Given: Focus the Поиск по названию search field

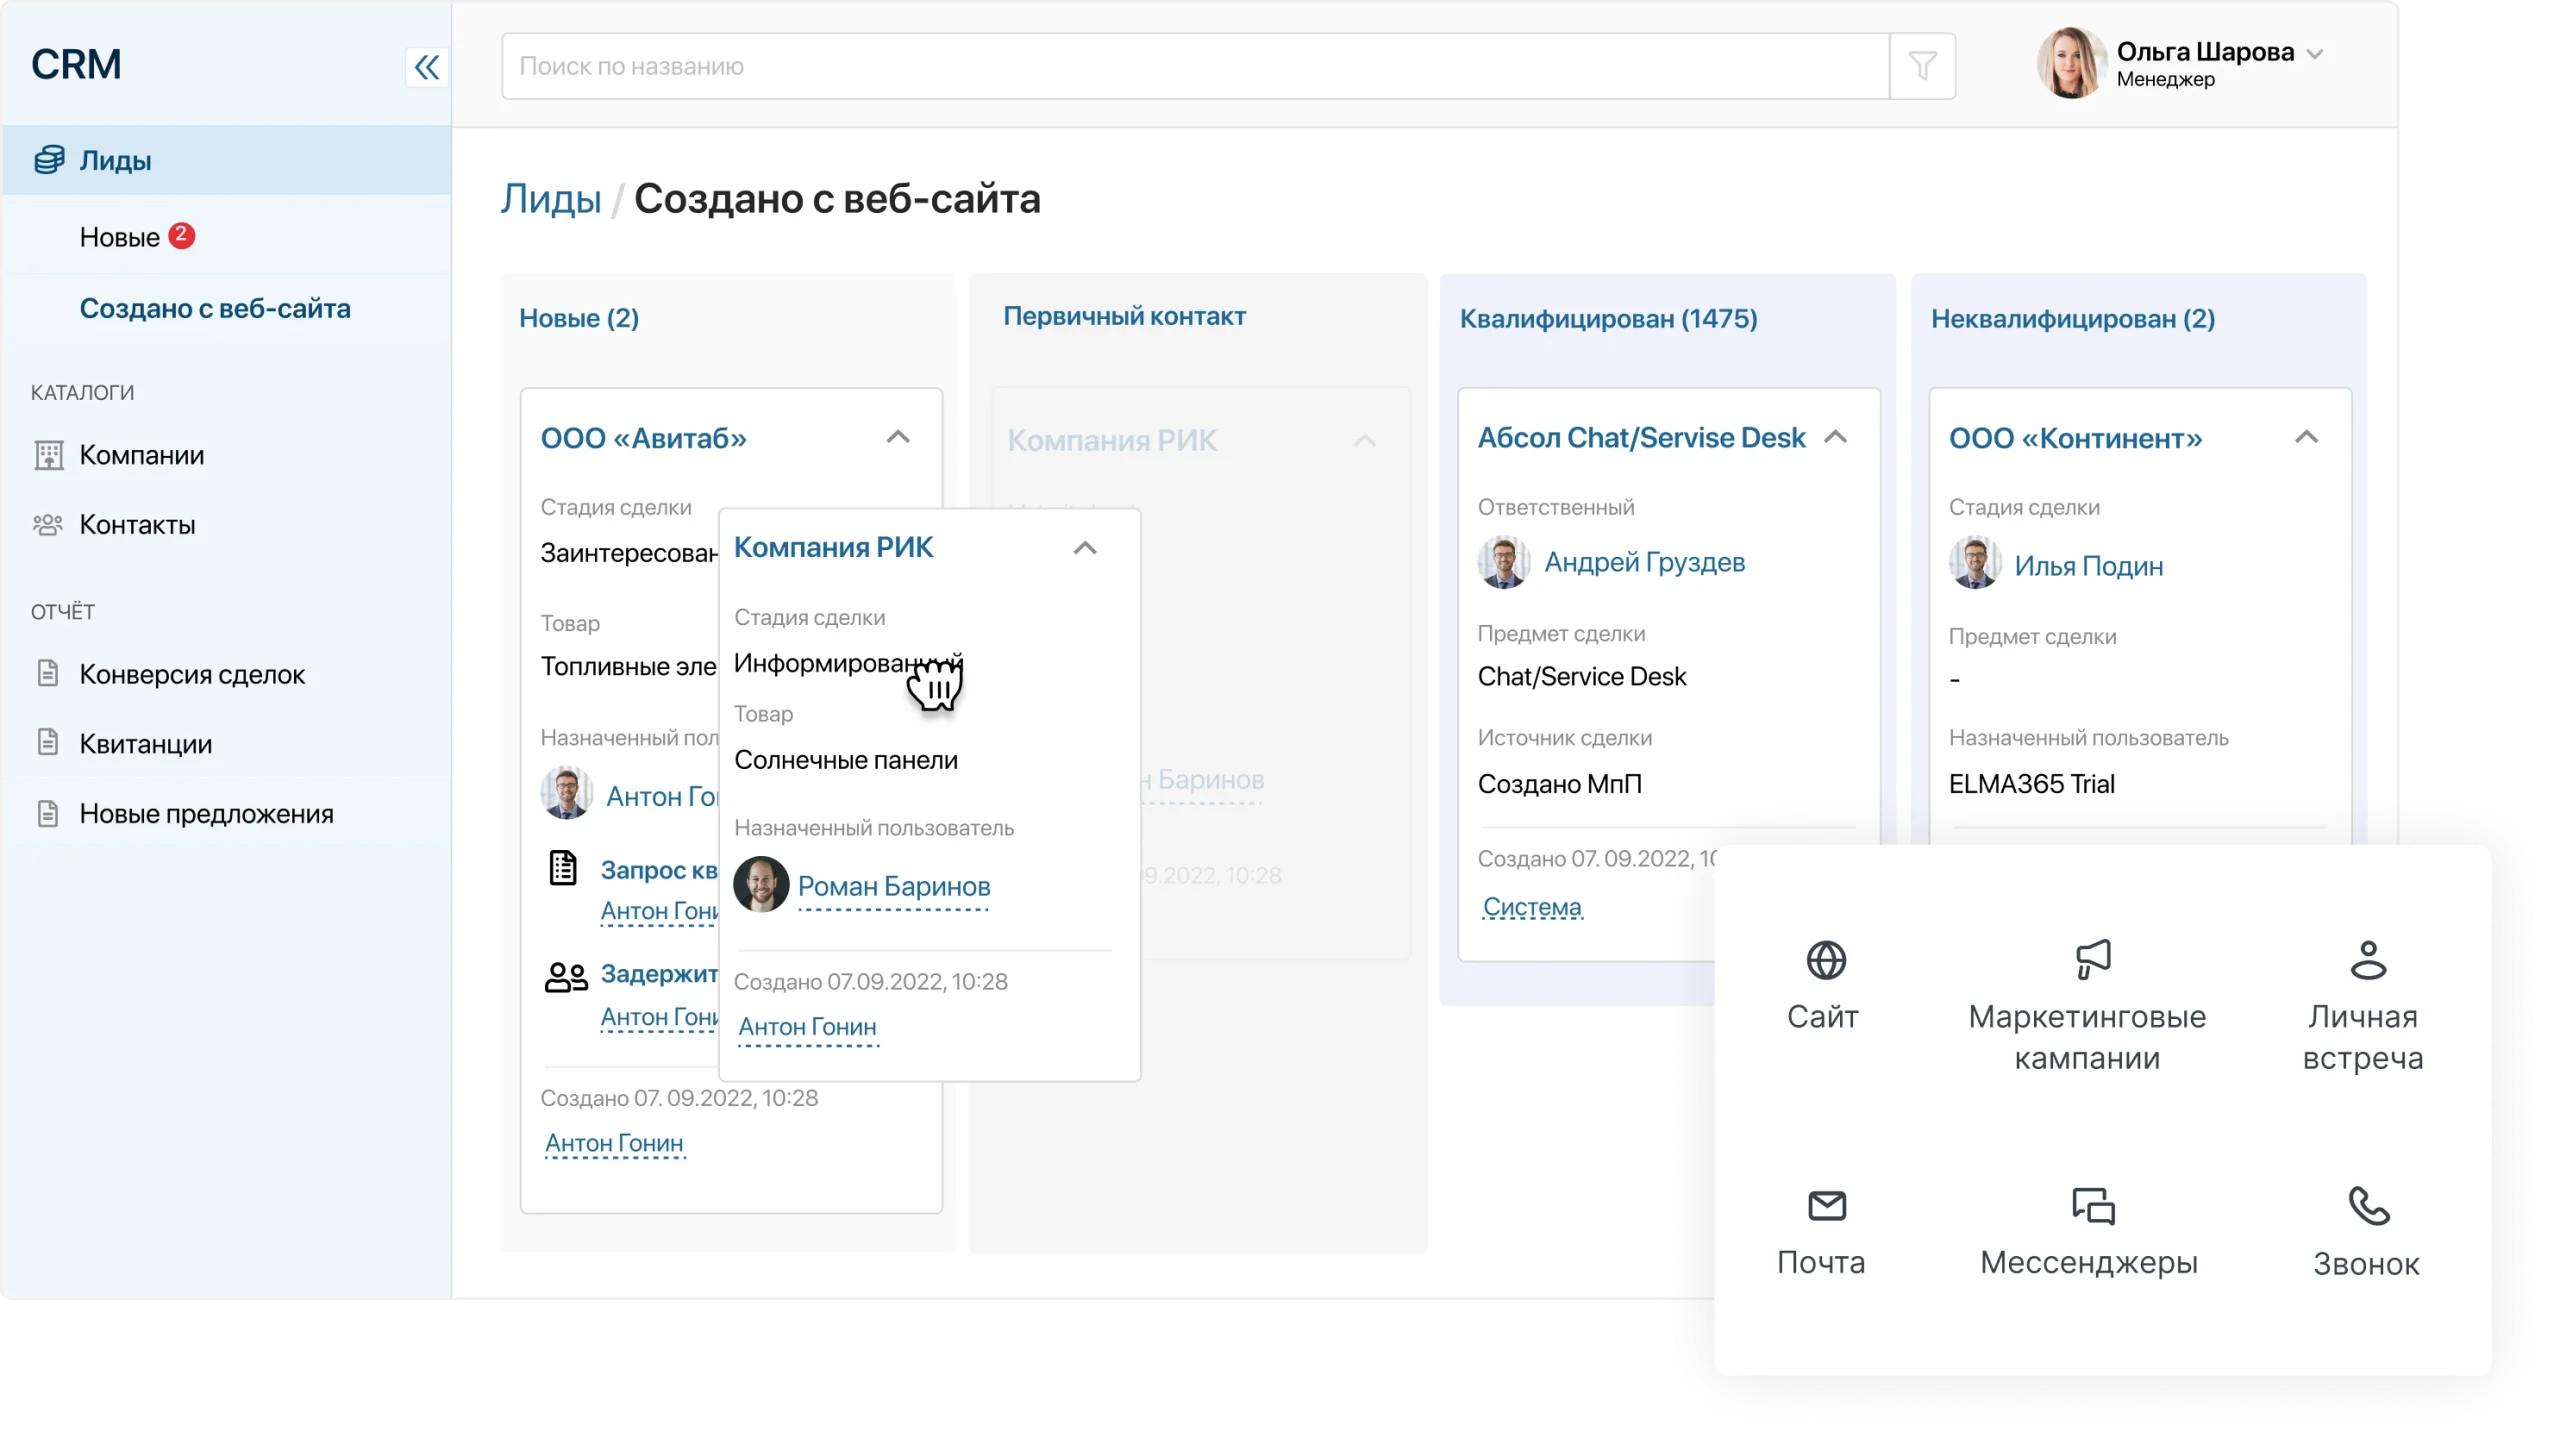Looking at the screenshot, I should [x=1195, y=66].
